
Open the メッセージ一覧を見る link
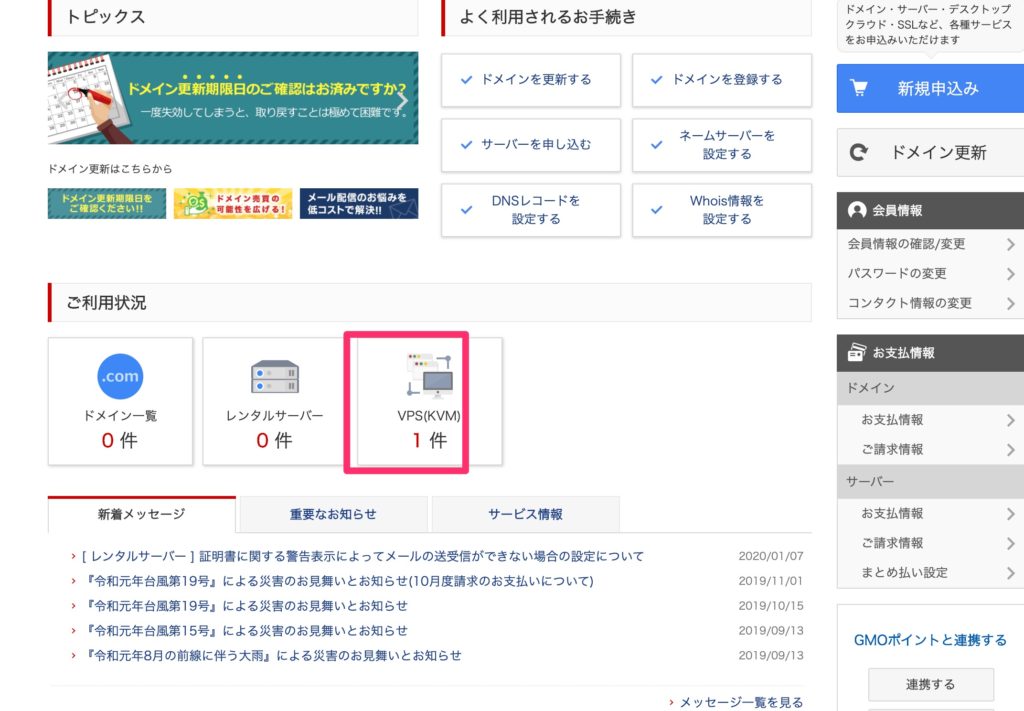point(741,703)
